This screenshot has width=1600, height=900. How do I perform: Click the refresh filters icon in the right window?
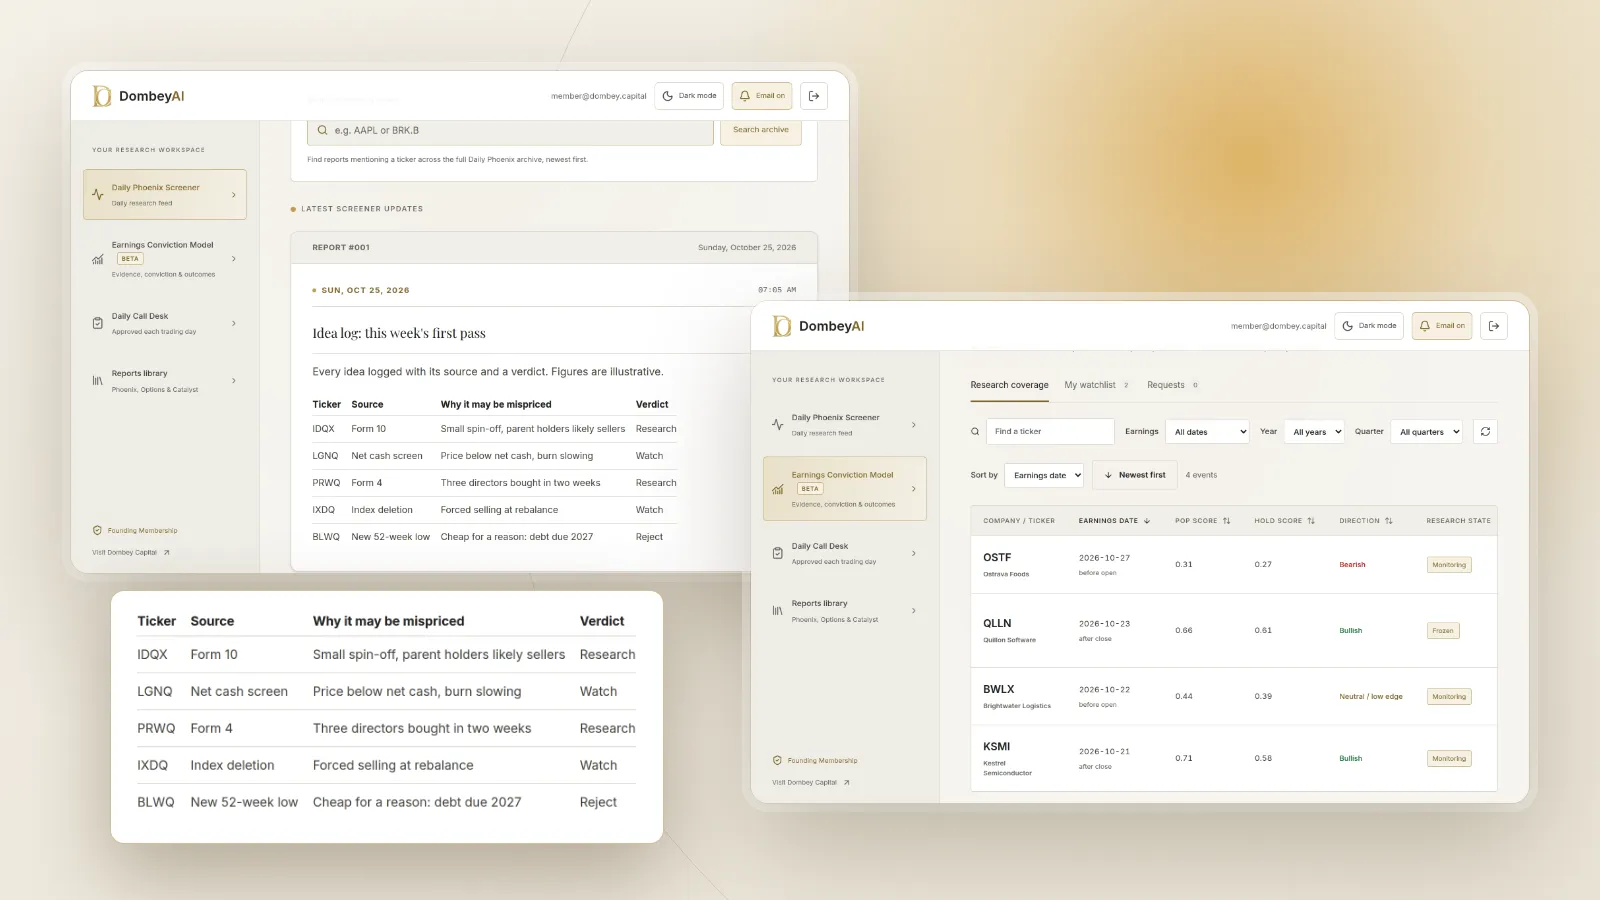1485,432
